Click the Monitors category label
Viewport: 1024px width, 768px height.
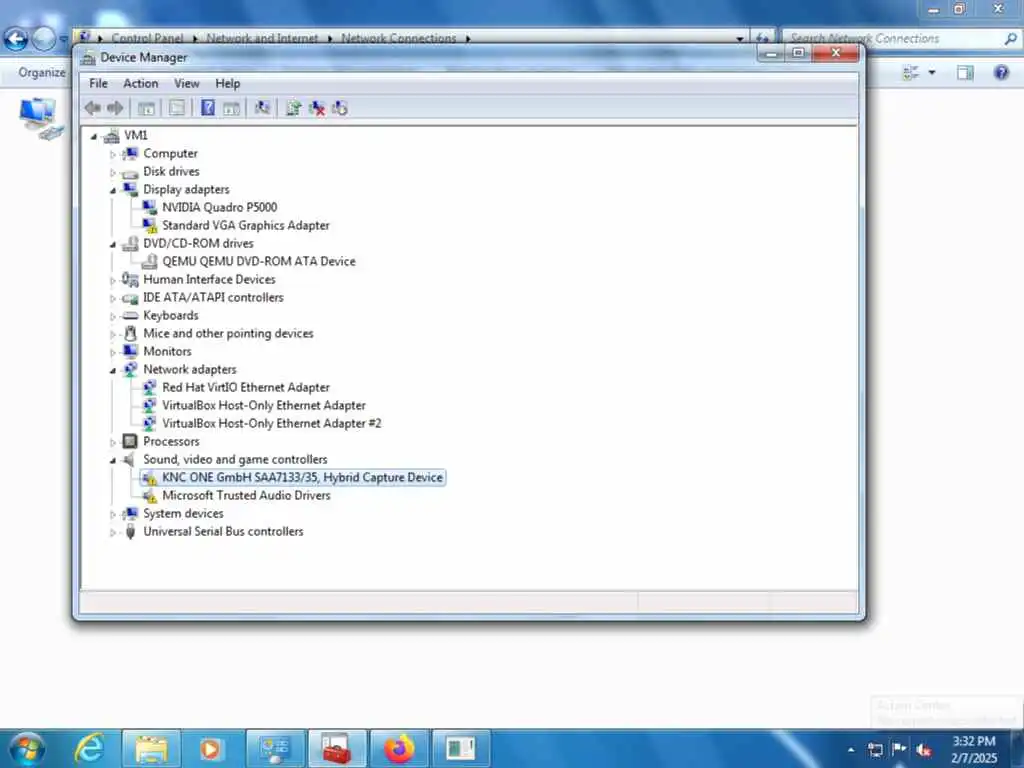(x=167, y=351)
